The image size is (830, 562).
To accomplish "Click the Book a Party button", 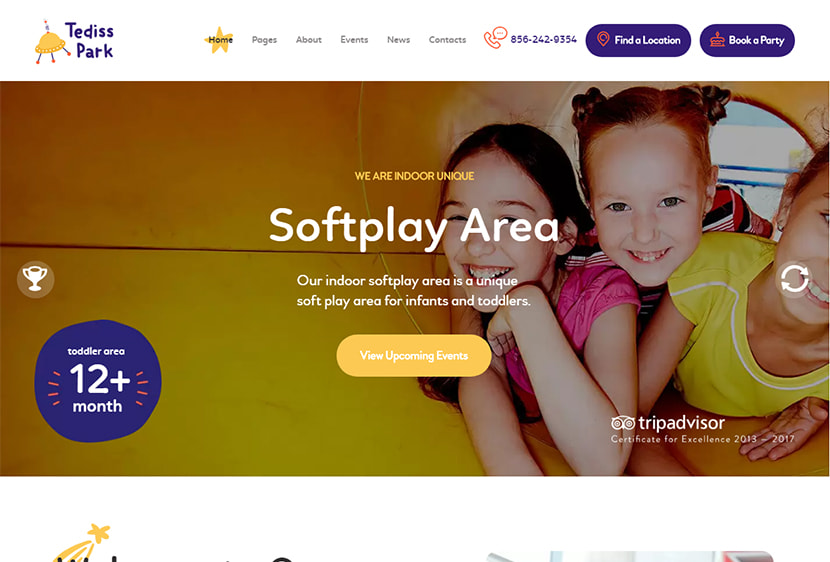I will (747, 40).
